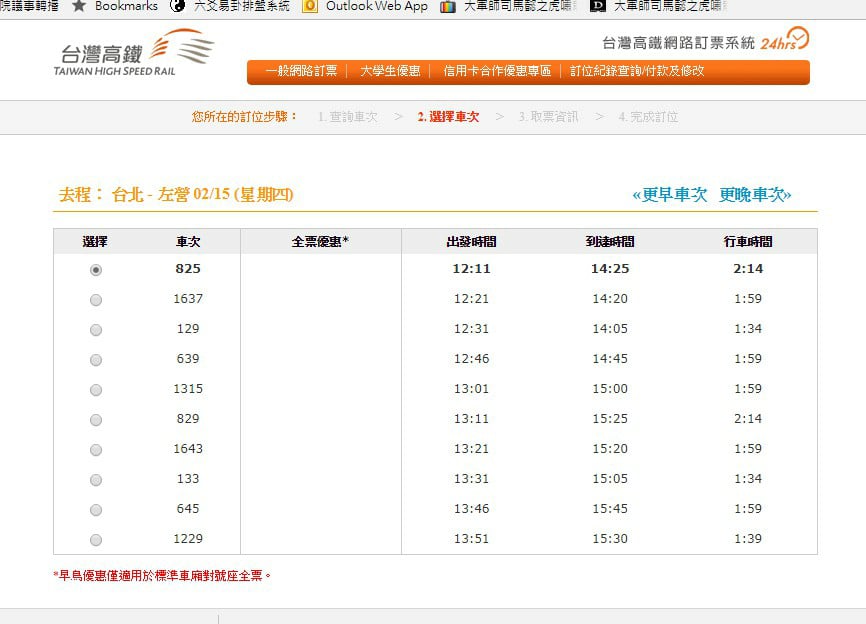Click arrival time 14:45
866x624 pixels.
(610, 359)
